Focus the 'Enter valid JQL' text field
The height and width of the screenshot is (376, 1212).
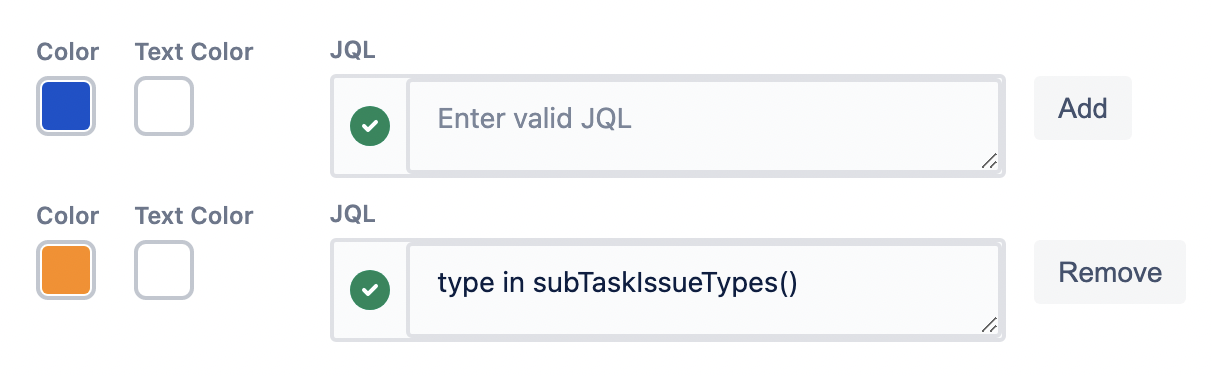[x=705, y=126]
